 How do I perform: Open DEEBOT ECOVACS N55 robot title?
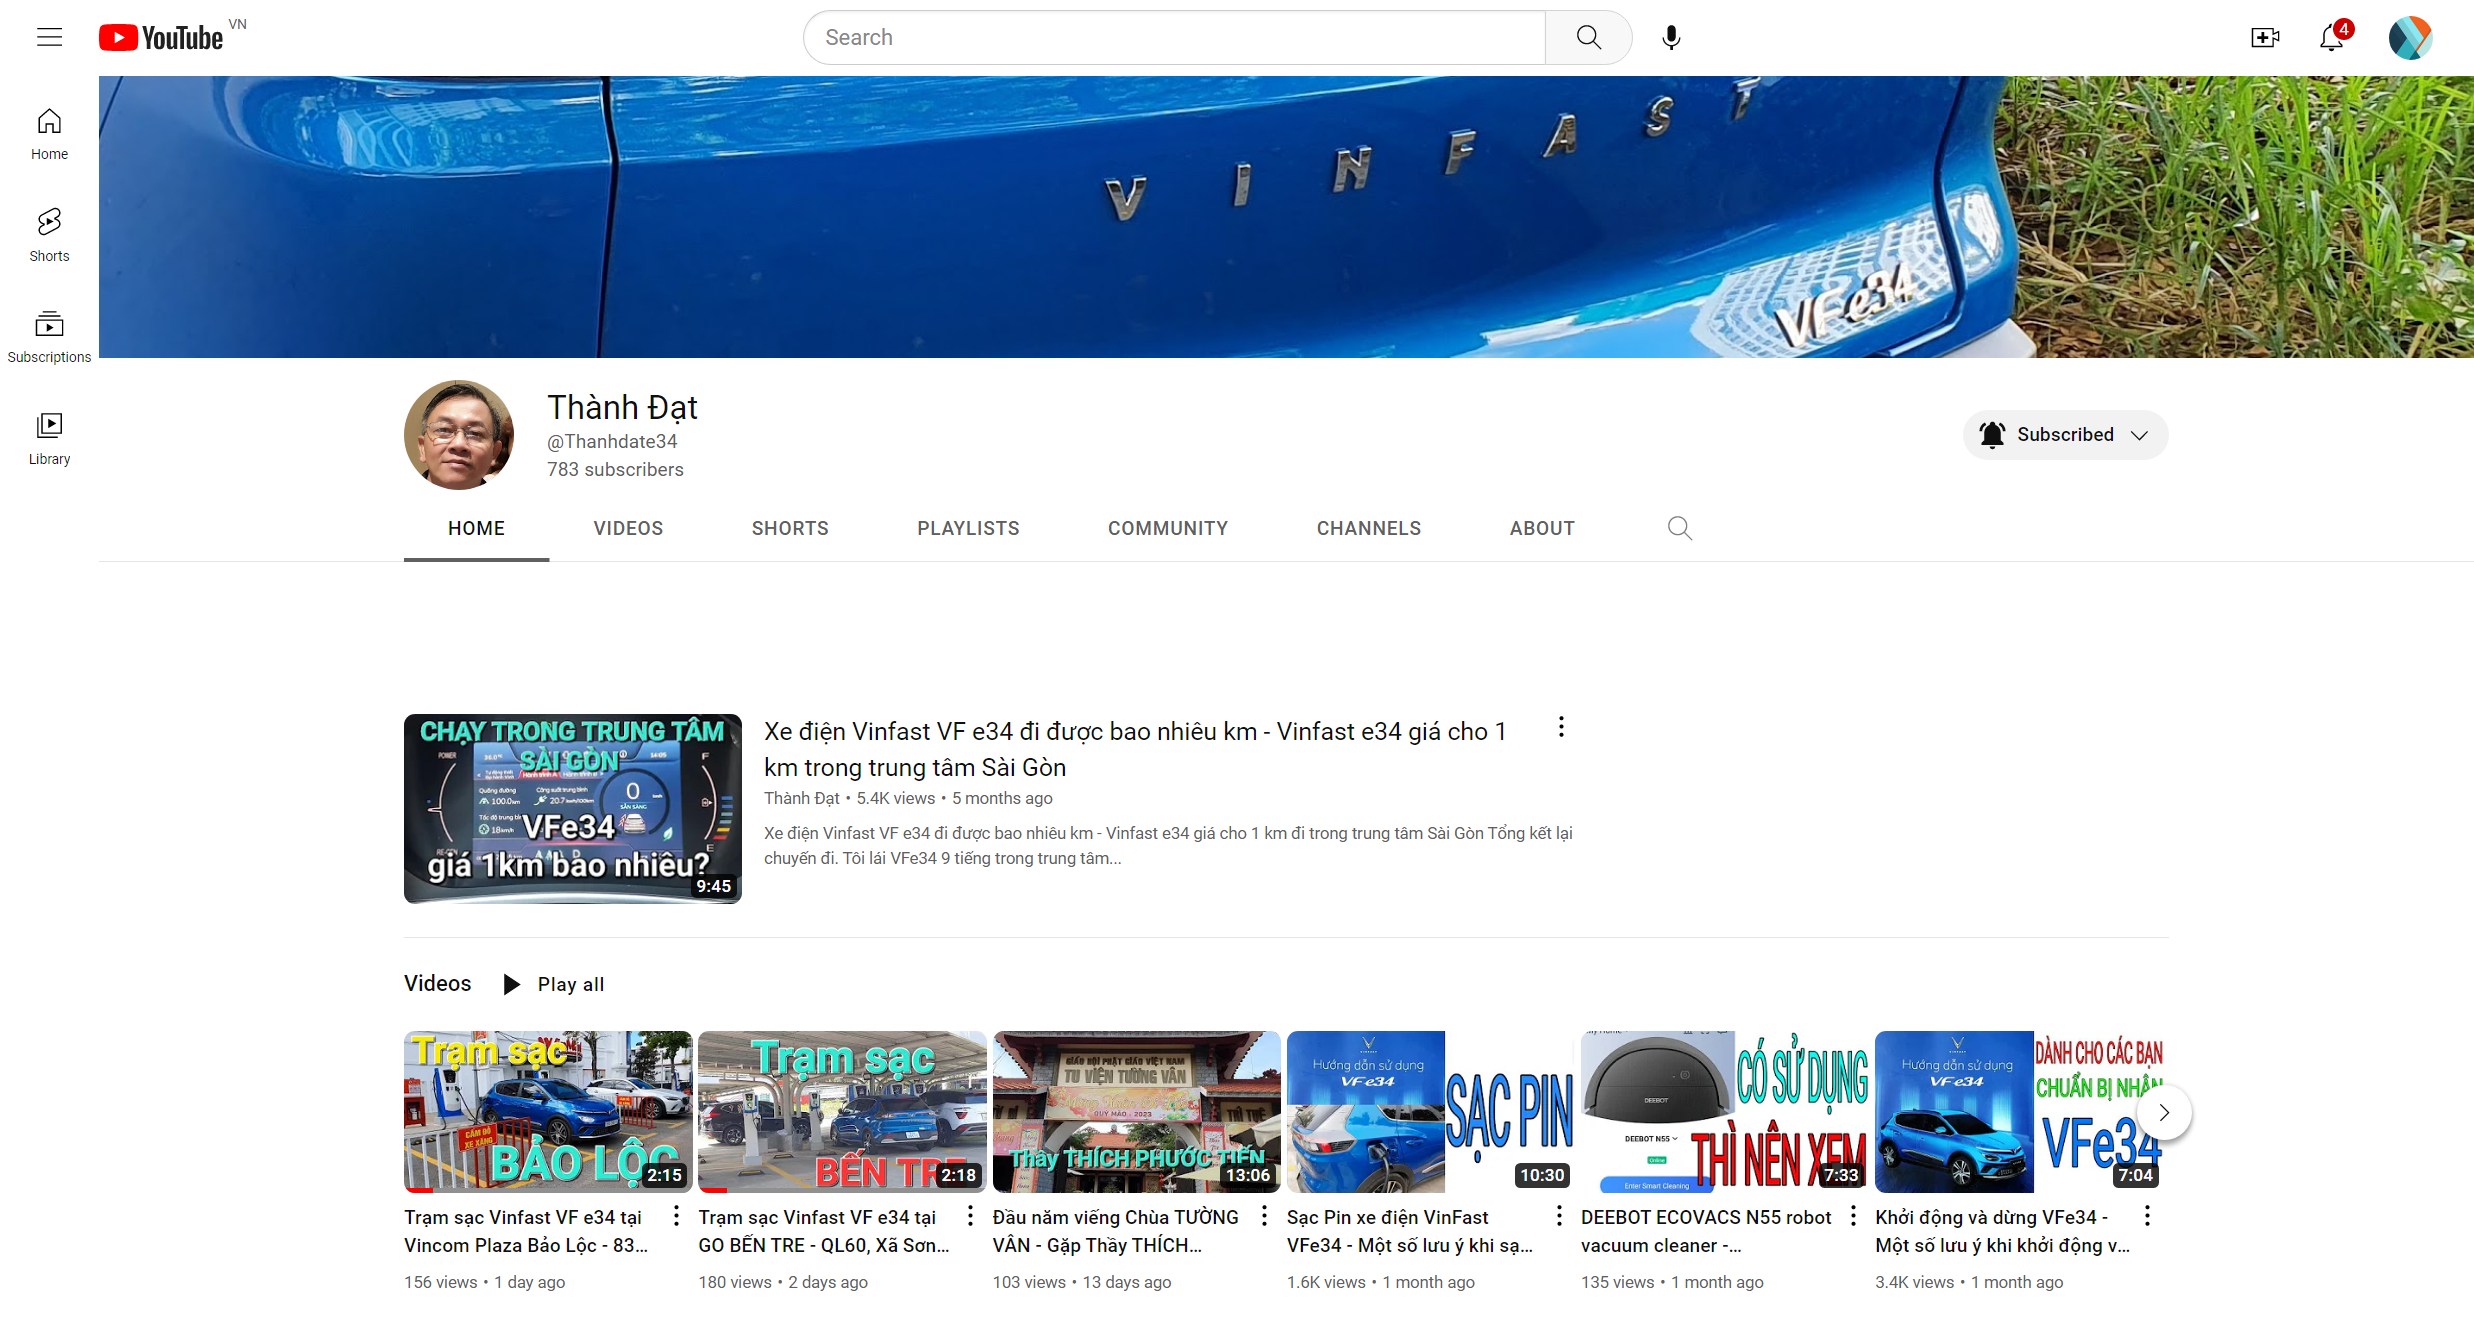(x=1706, y=1231)
